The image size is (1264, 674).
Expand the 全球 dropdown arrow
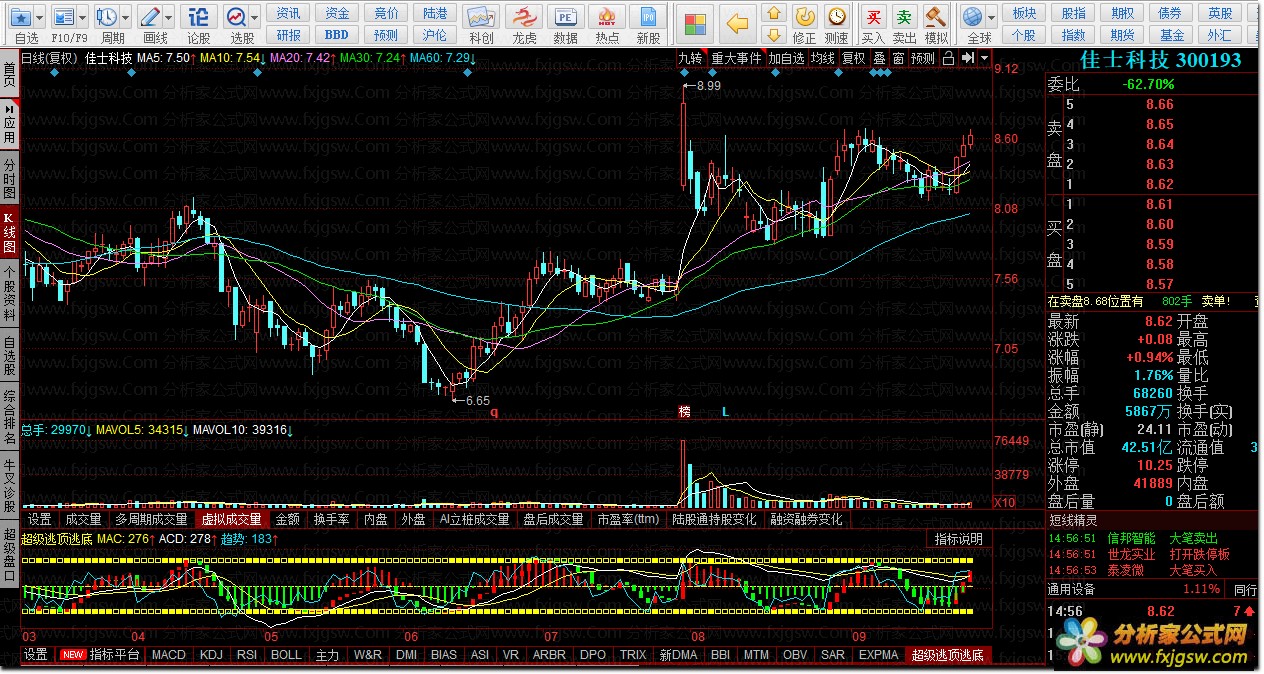[x=991, y=17]
